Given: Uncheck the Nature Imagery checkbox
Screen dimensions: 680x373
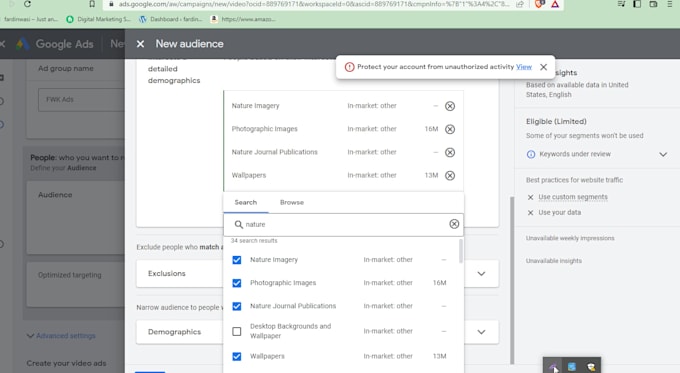Looking at the screenshot, I should tap(237, 260).
